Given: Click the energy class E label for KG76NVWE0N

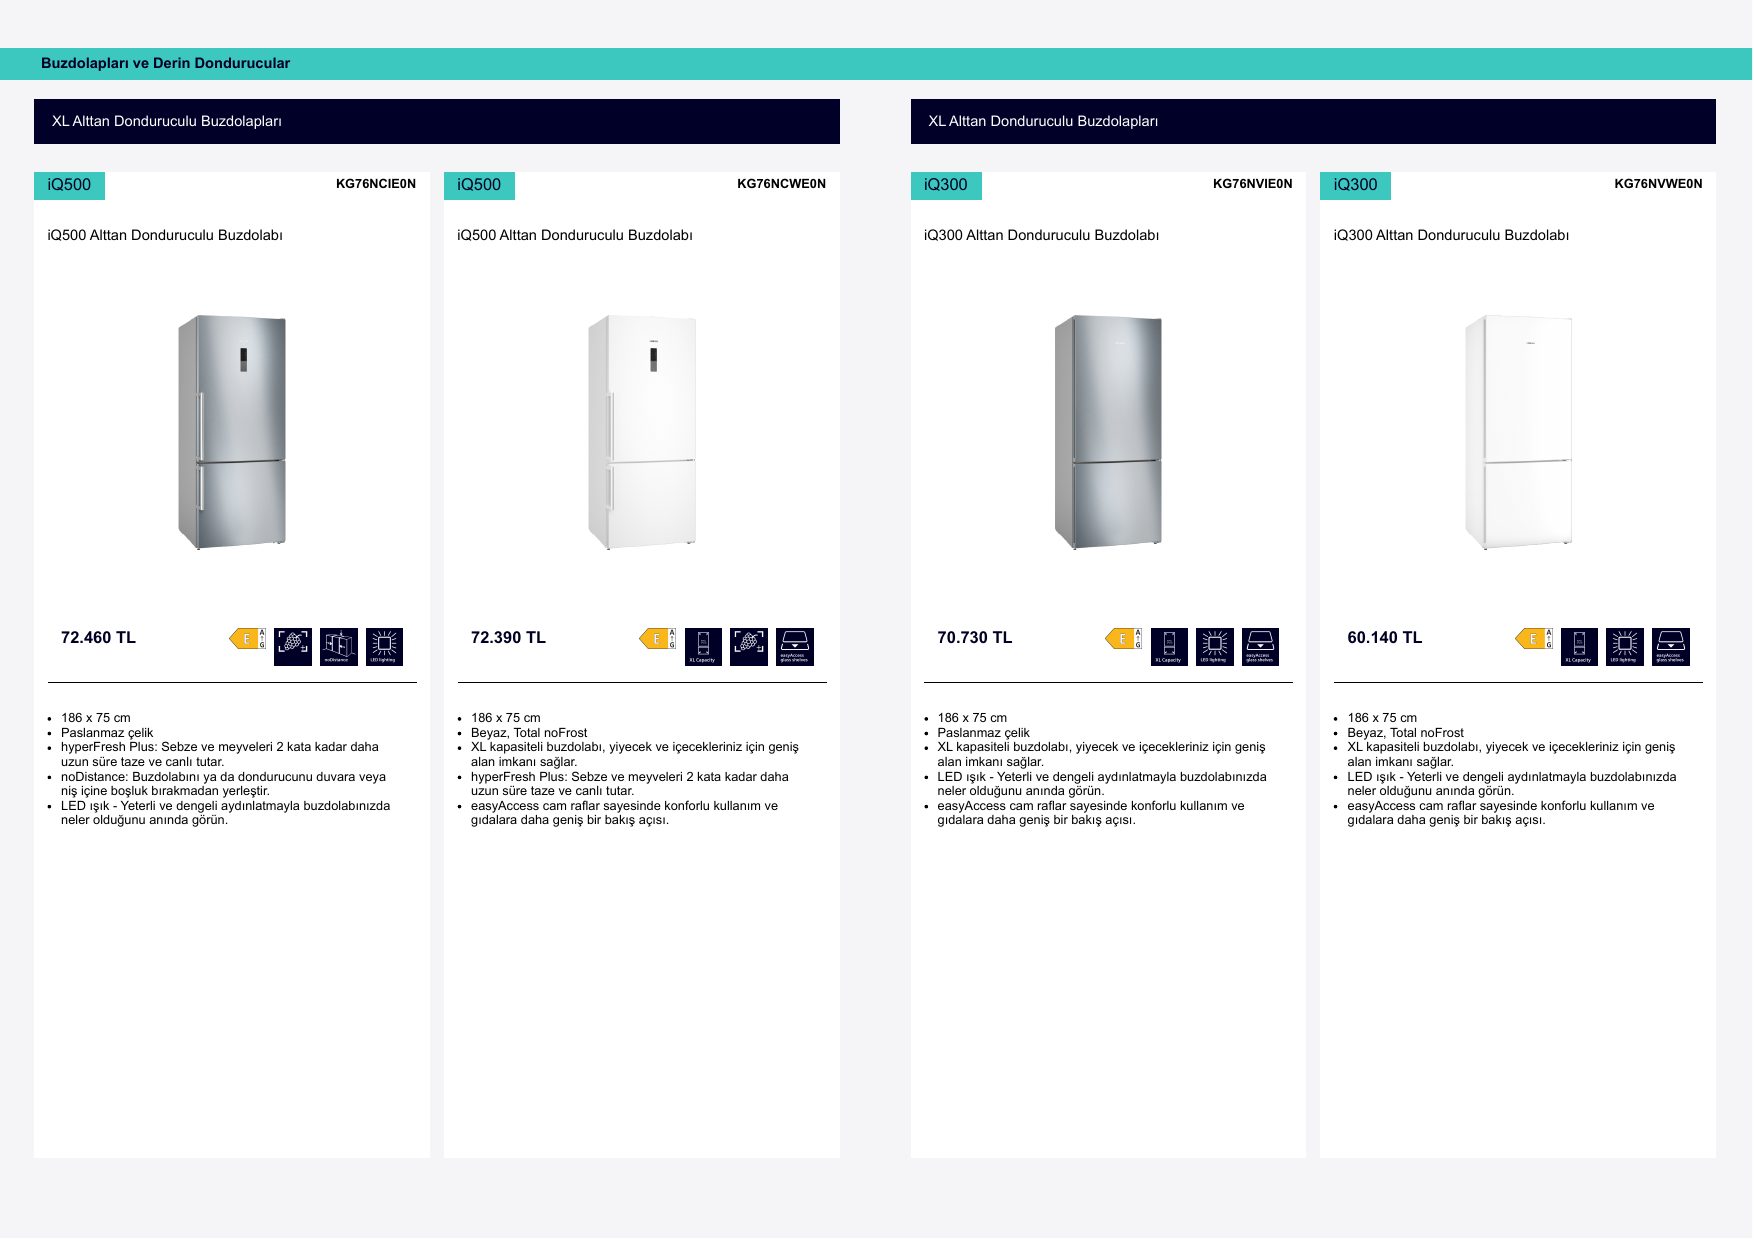Looking at the screenshot, I should pos(1534,639).
